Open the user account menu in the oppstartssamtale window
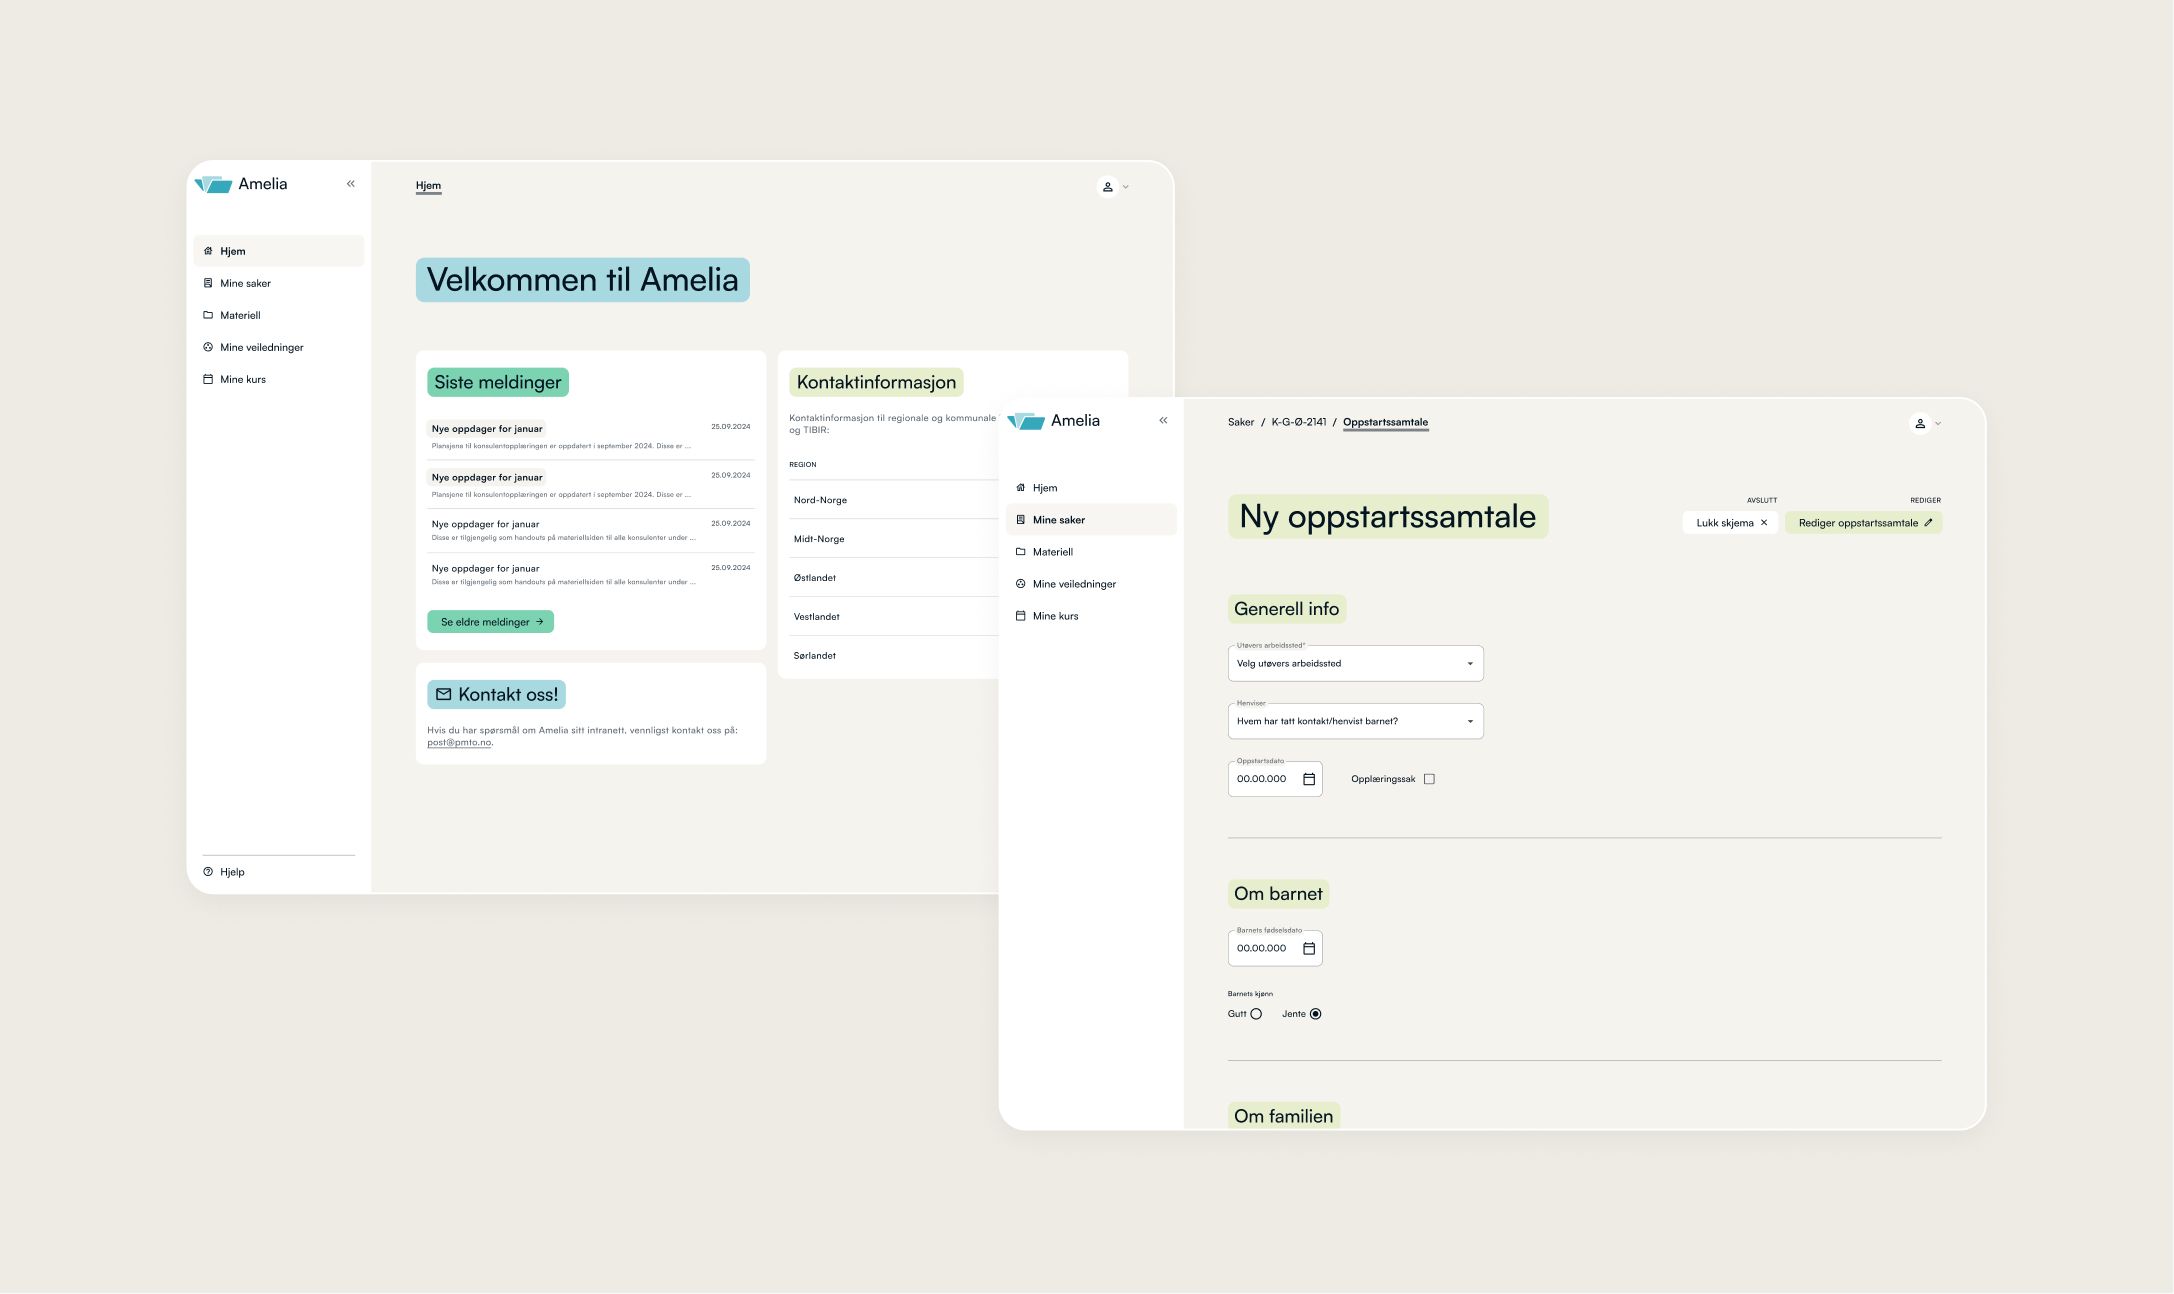 [x=1927, y=424]
